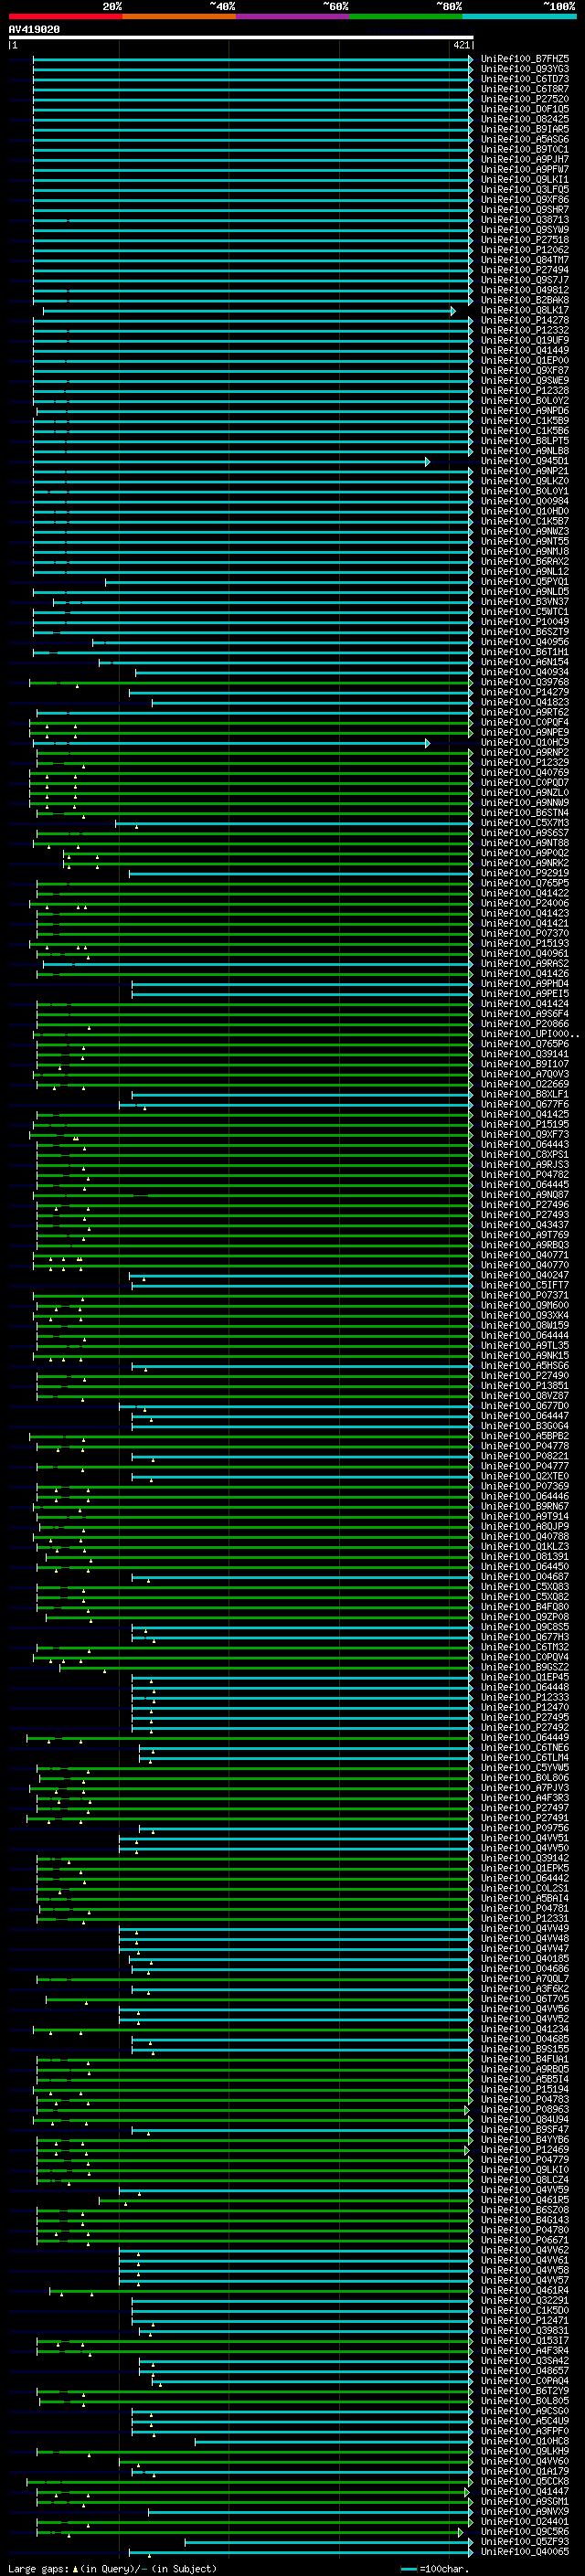Open the hit UniRef100_O82425
Screen dimensions: 585x2576
tap(525, 119)
